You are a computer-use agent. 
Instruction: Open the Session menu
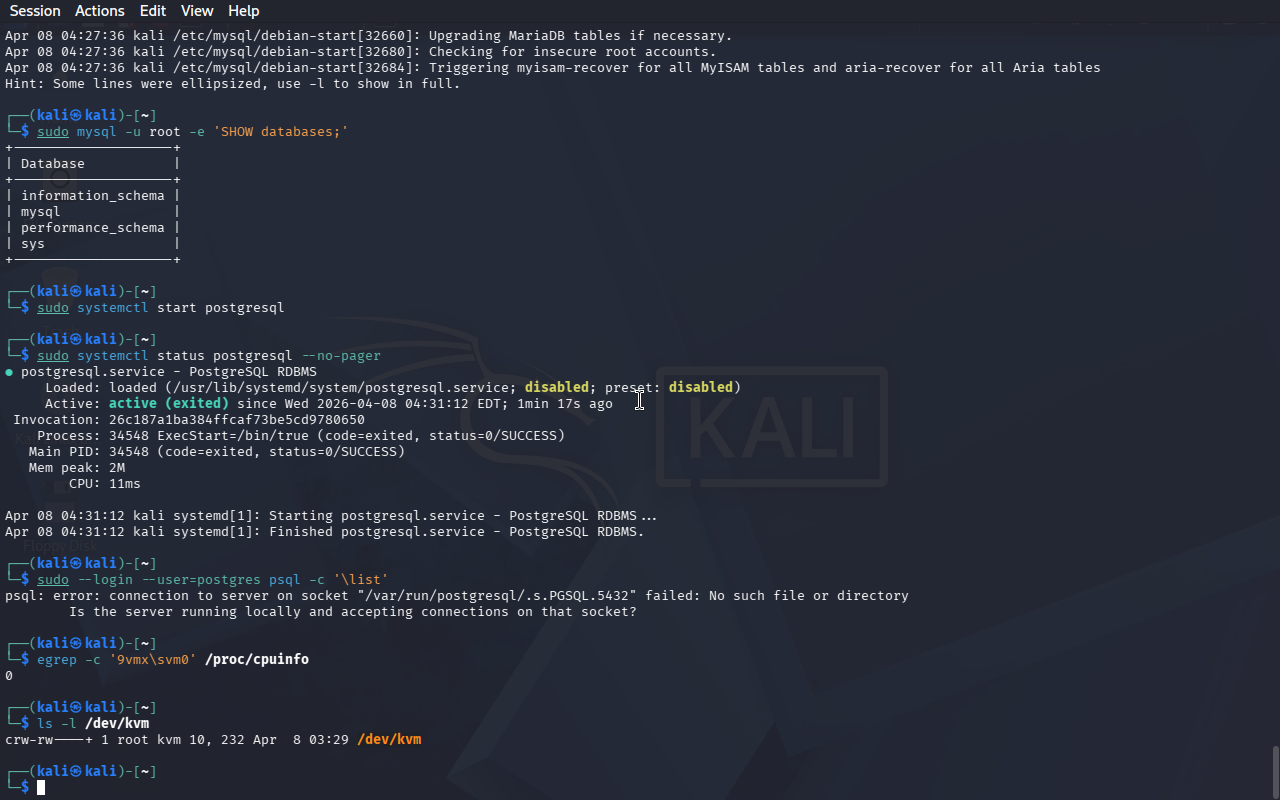(35, 11)
